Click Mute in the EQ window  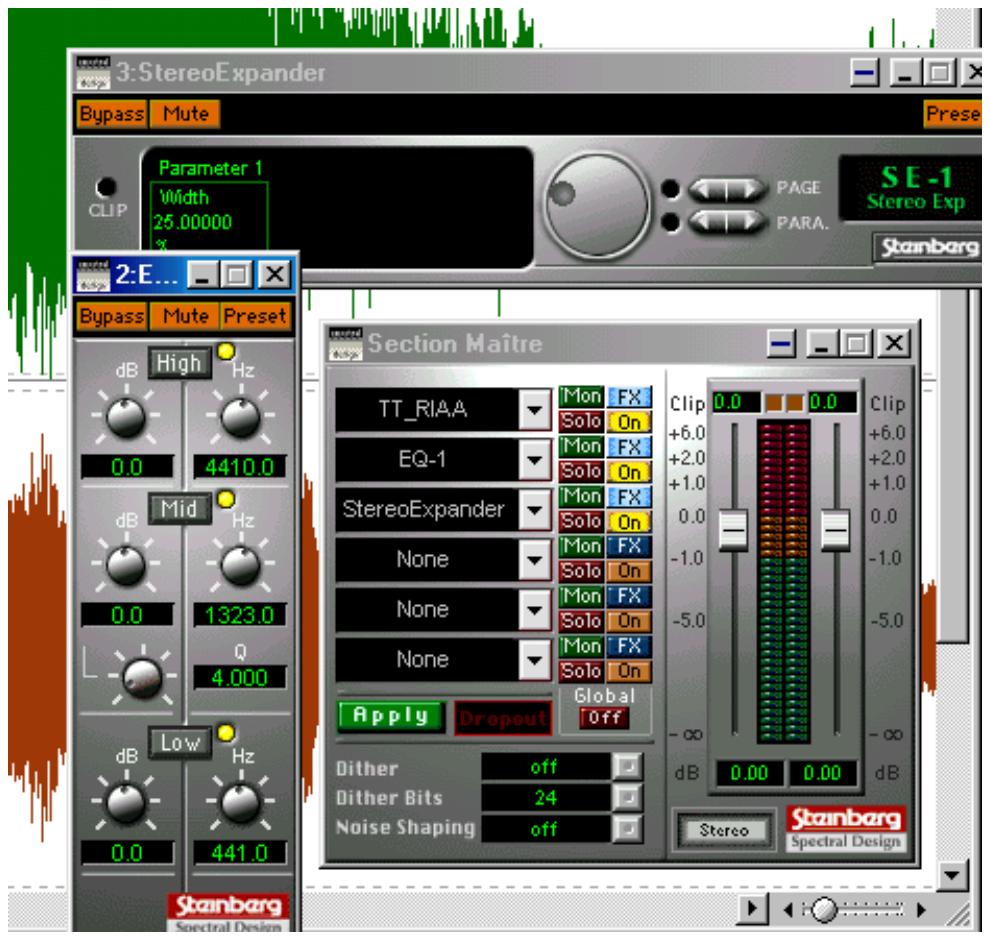pyautogui.click(x=185, y=316)
